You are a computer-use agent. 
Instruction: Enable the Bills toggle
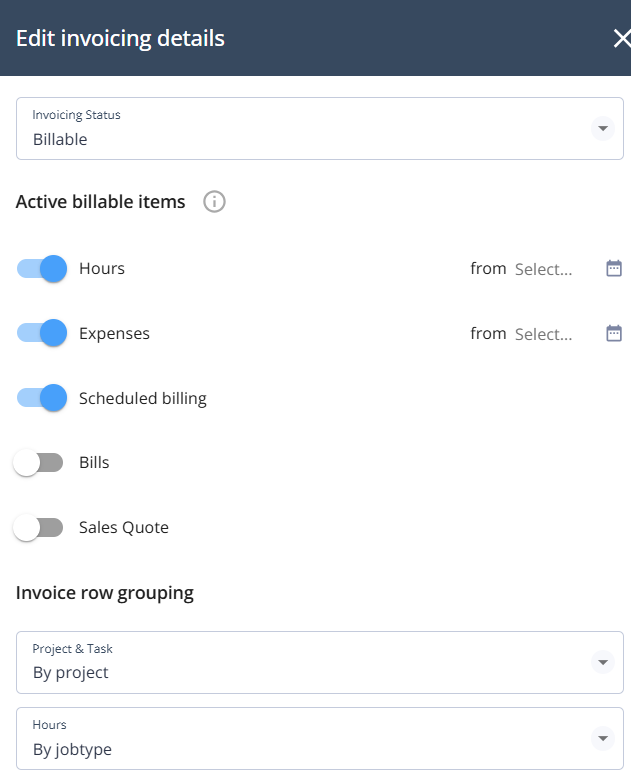(38, 462)
